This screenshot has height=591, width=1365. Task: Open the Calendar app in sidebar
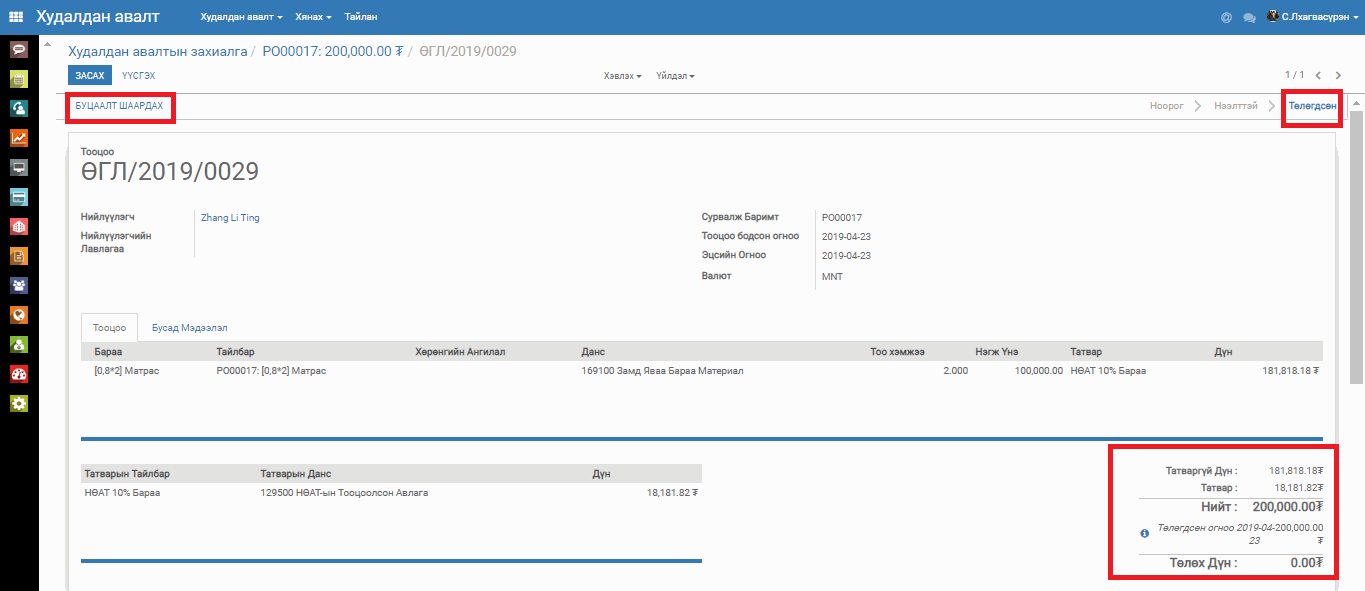(18, 79)
